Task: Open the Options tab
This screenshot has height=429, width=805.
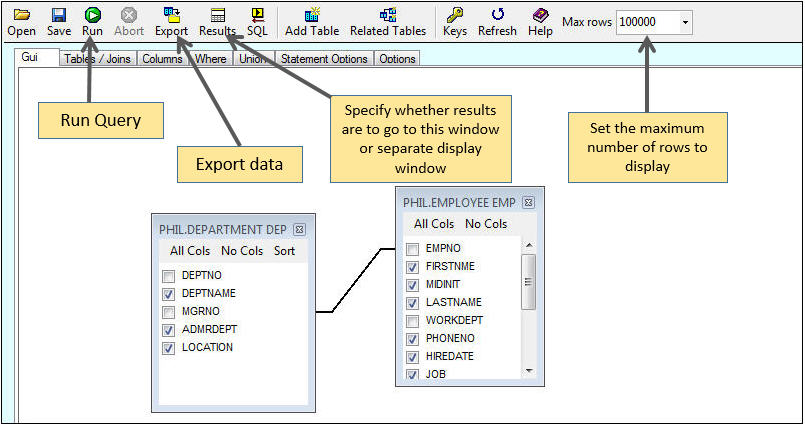Action: click(x=397, y=58)
